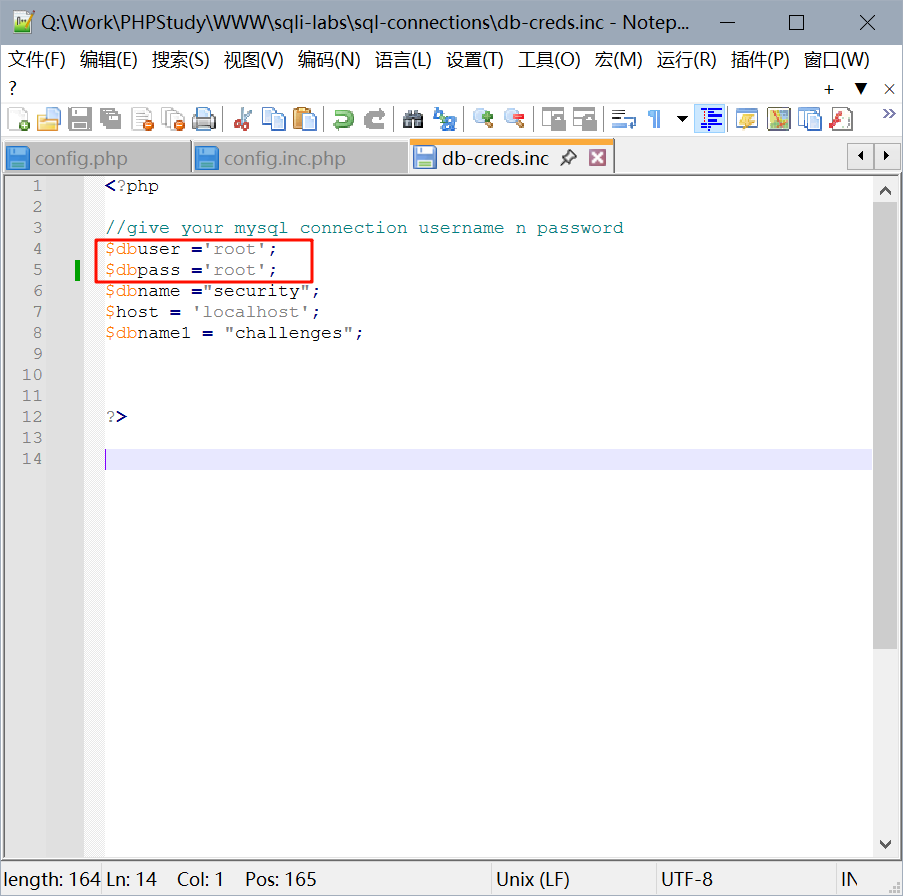Open the black triangle tab list dropdown

click(x=860, y=89)
